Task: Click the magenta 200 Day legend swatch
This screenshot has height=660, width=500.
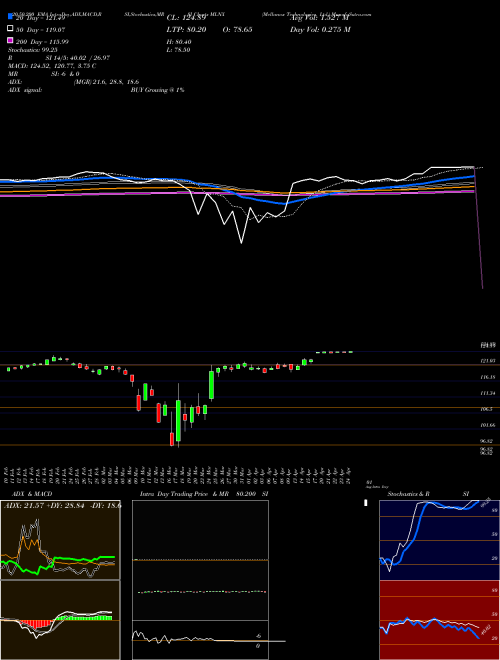Action: point(10,41)
